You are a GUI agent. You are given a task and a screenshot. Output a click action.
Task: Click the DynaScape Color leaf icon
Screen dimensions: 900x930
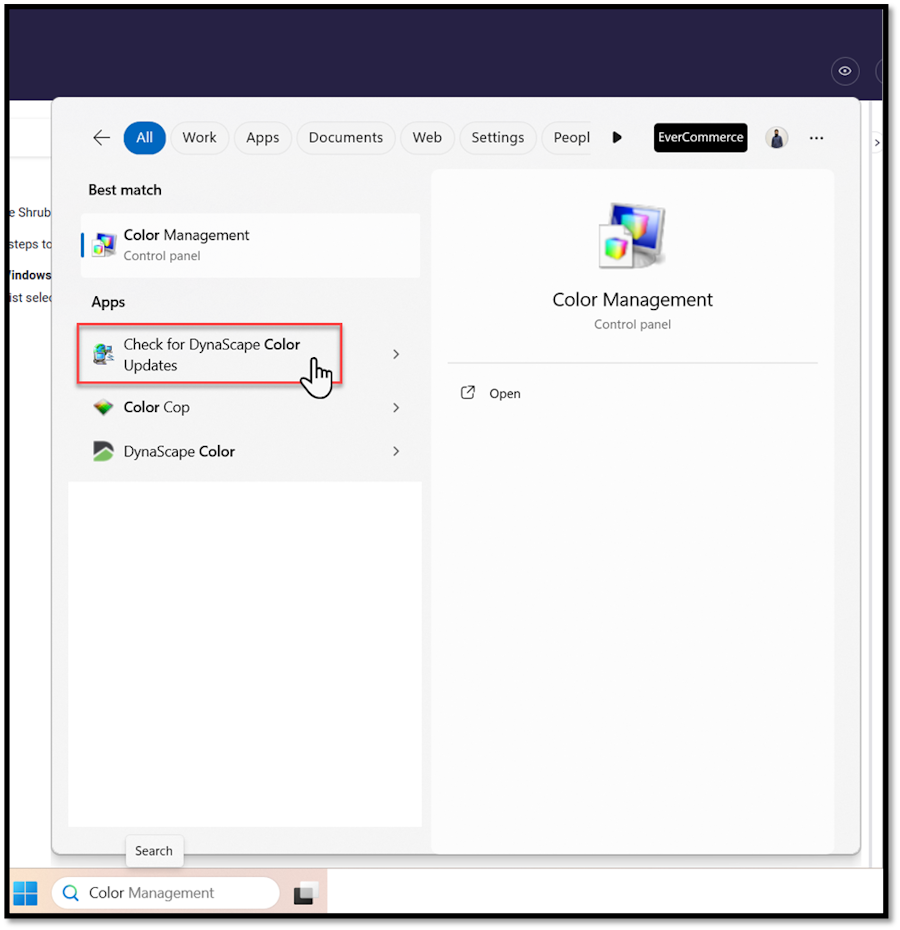(x=103, y=451)
